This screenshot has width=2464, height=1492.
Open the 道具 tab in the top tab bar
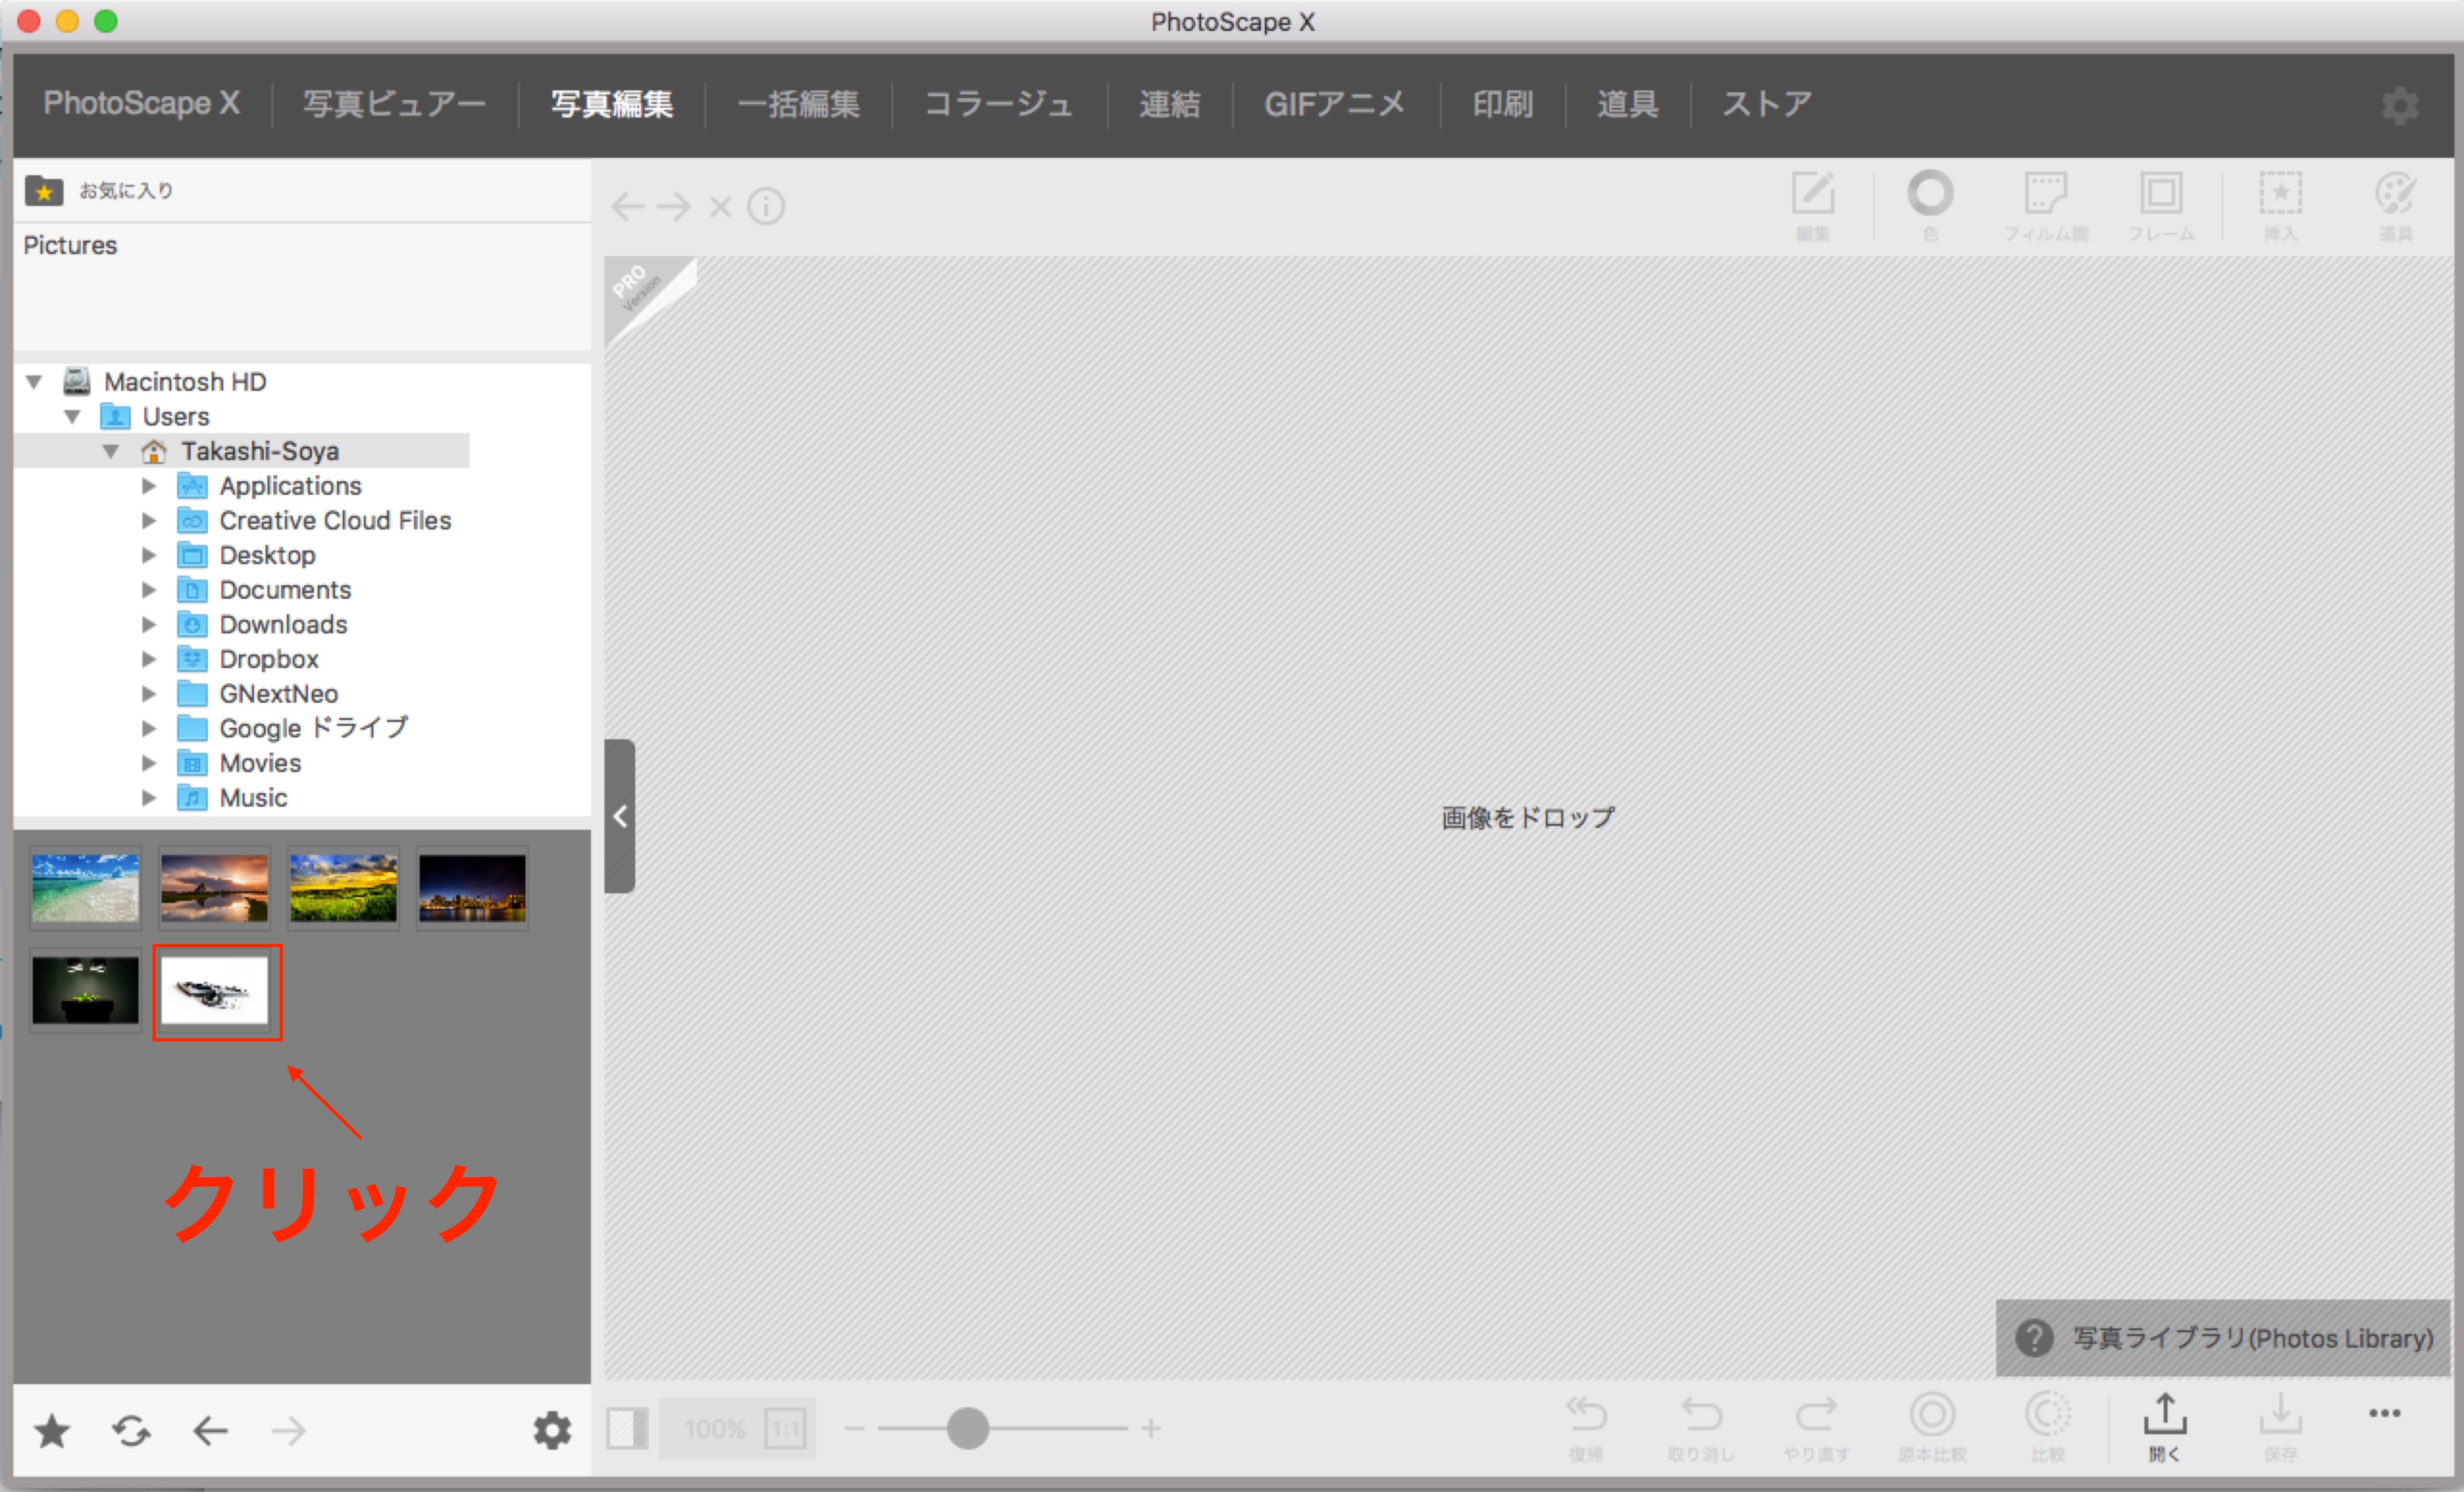coord(1627,104)
